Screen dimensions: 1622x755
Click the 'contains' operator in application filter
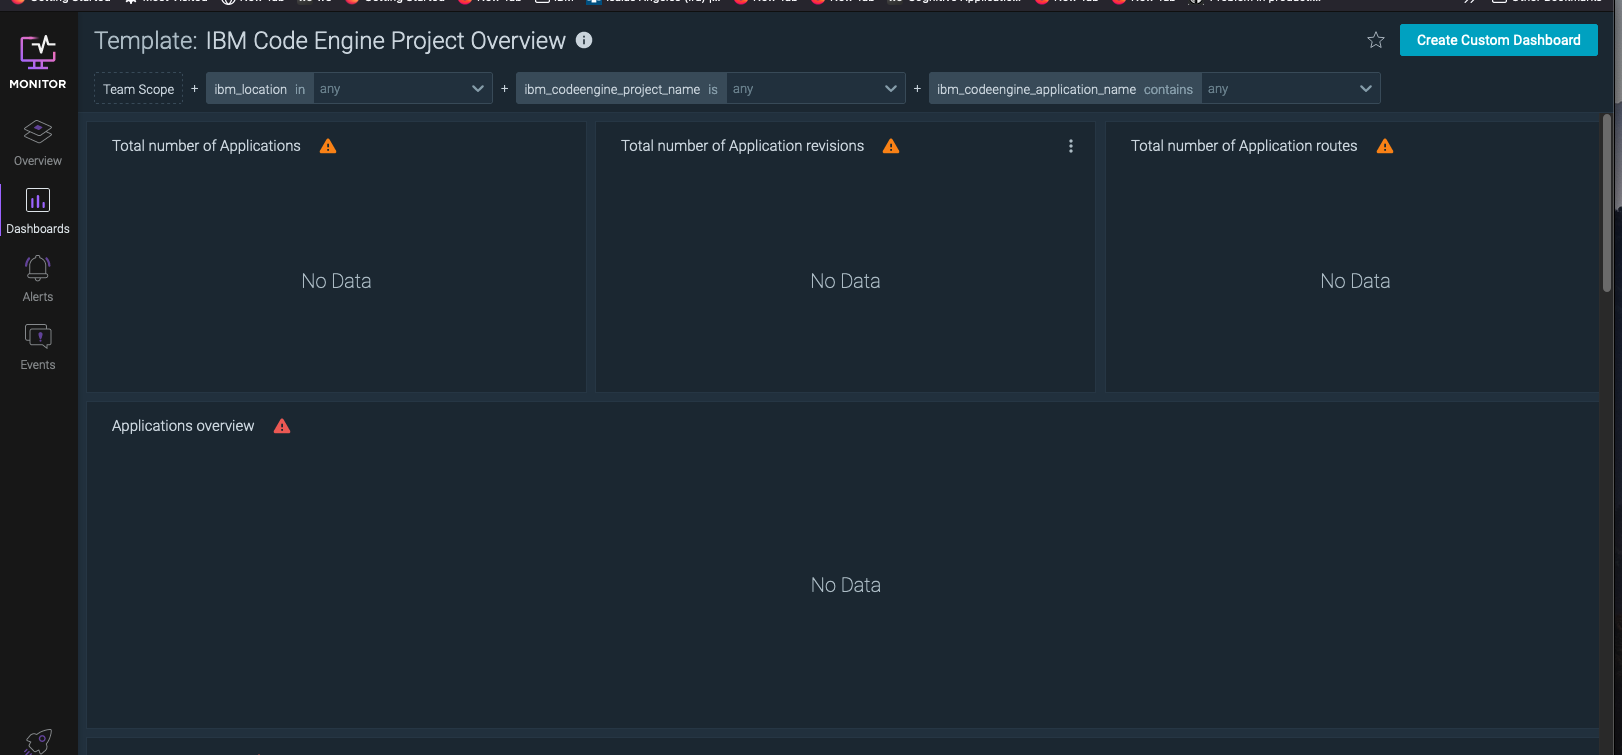(1168, 89)
